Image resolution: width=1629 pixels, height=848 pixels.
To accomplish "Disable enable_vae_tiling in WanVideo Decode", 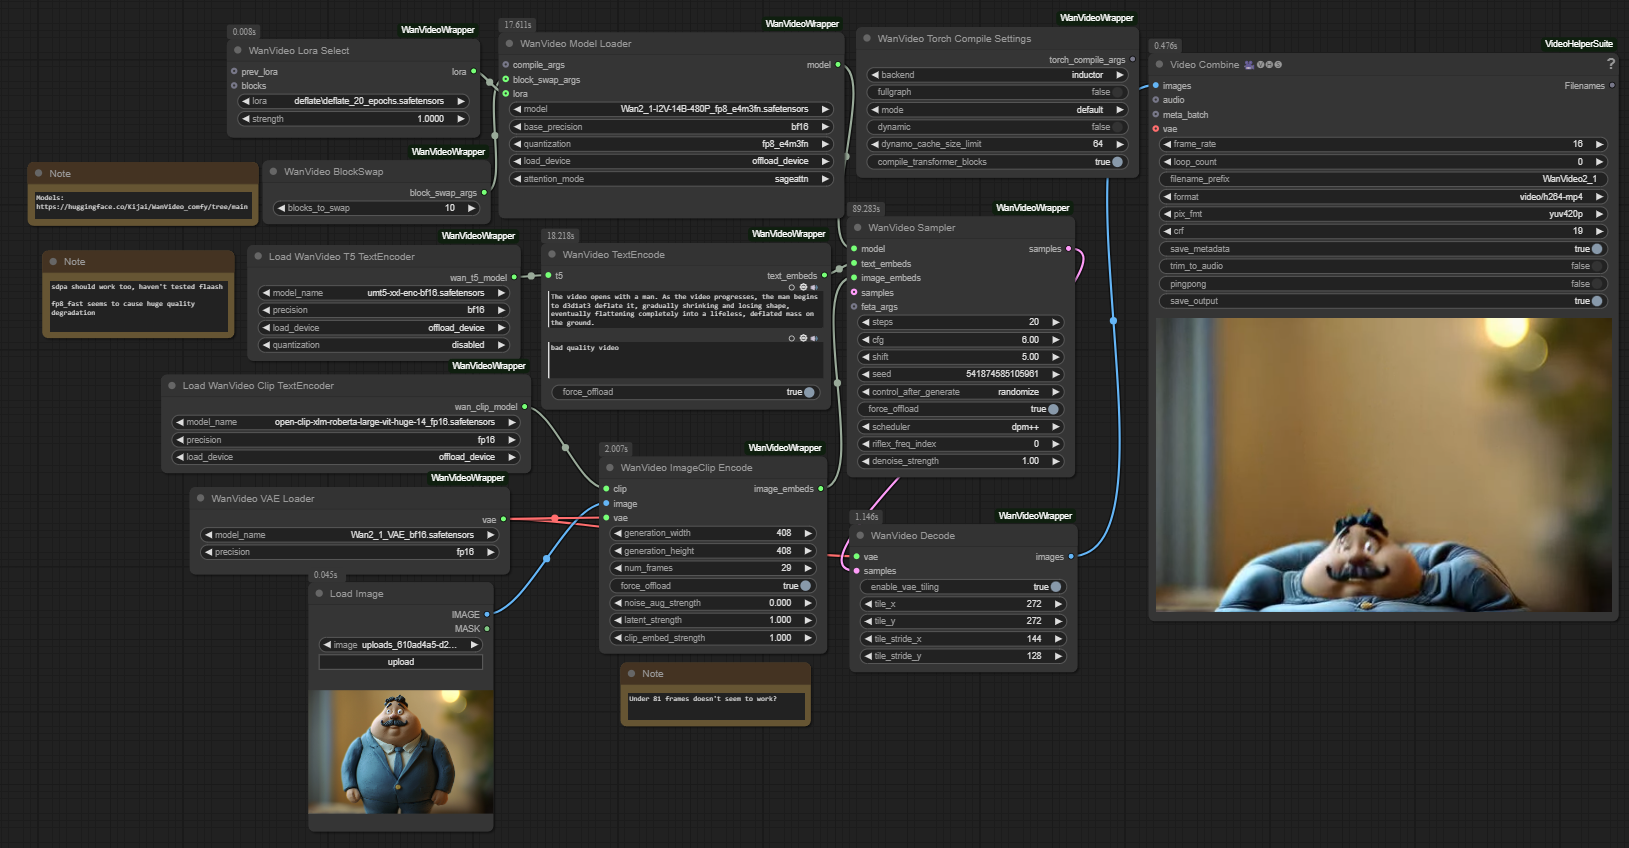I will (x=1055, y=587).
